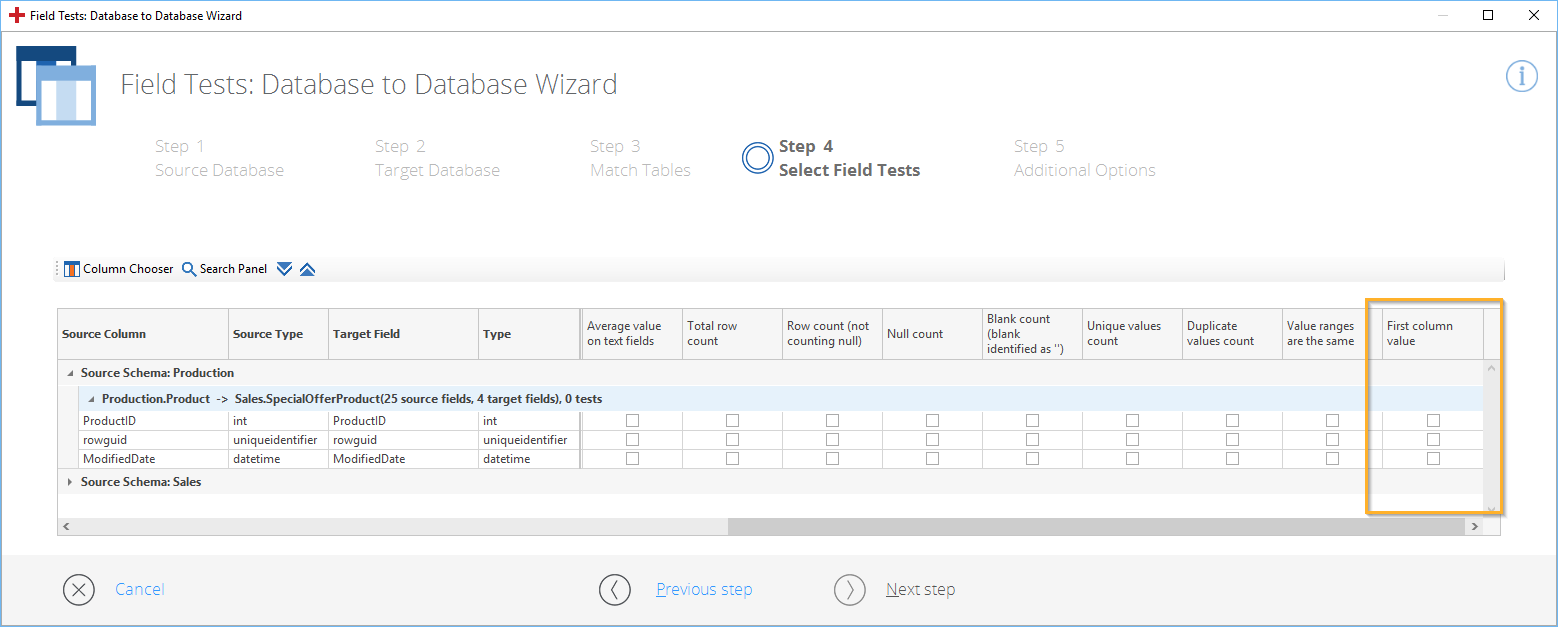
Task: Click the Cancel X circle icon
Action: [x=79, y=590]
